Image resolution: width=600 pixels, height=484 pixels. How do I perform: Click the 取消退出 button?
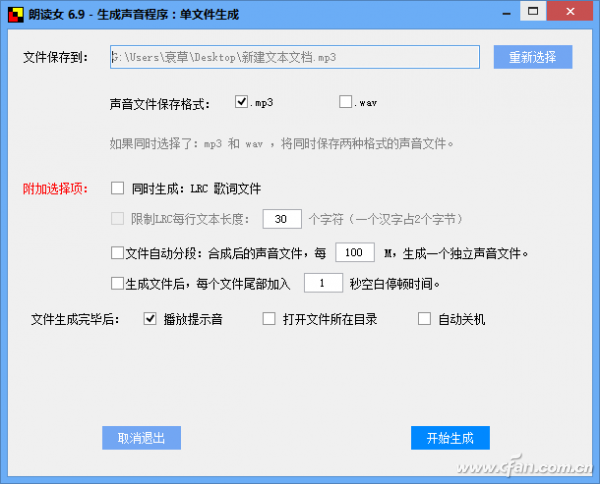click(x=142, y=438)
